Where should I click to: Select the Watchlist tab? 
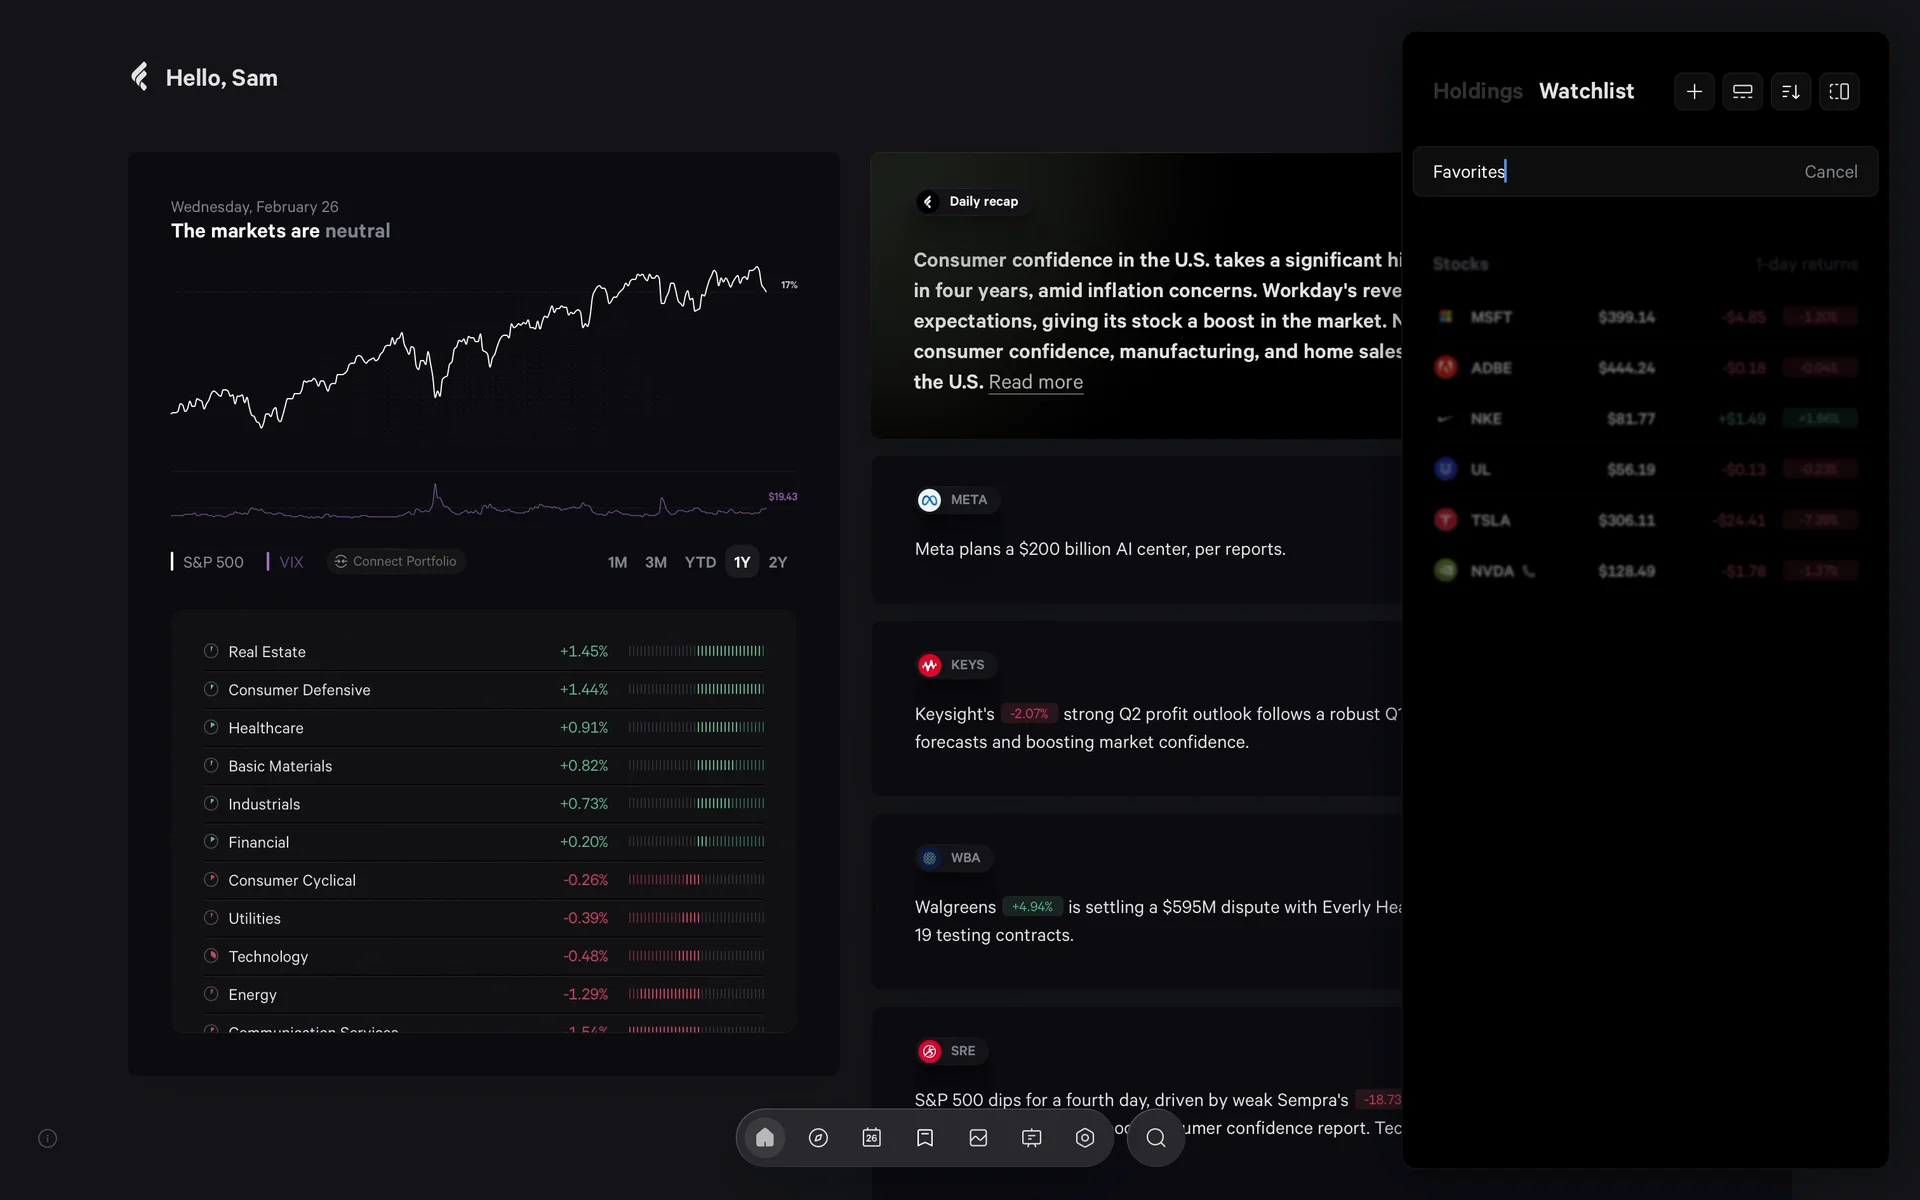tap(1586, 91)
